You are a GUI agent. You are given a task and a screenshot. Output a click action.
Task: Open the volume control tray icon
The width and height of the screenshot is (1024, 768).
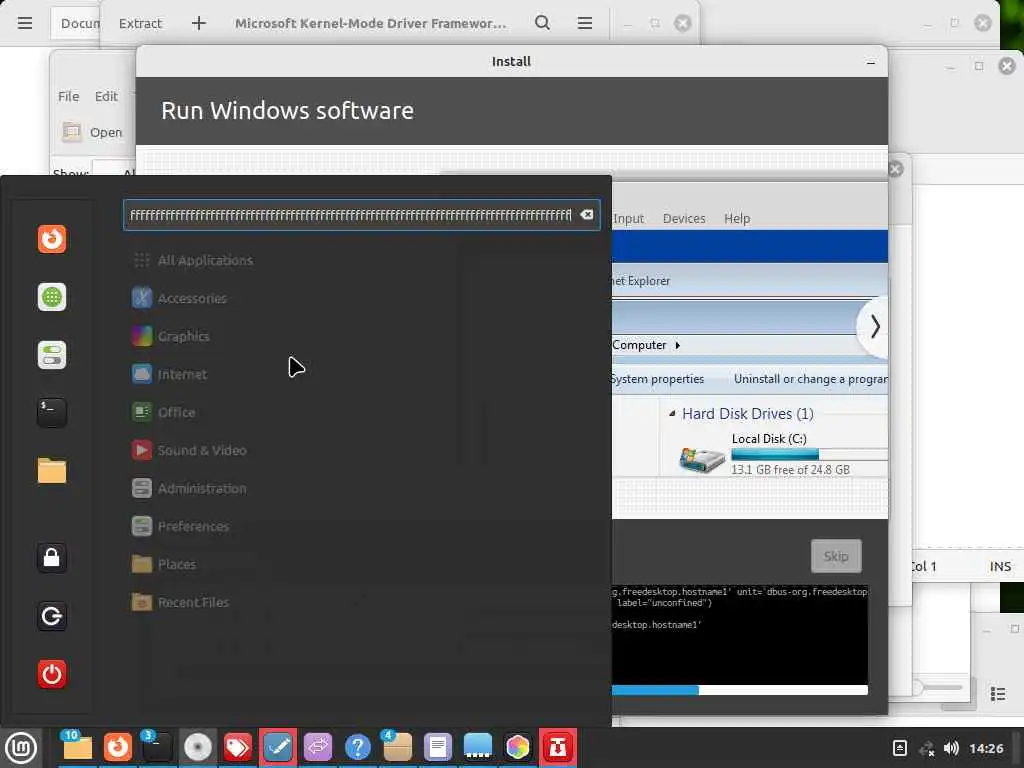point(952,748)
